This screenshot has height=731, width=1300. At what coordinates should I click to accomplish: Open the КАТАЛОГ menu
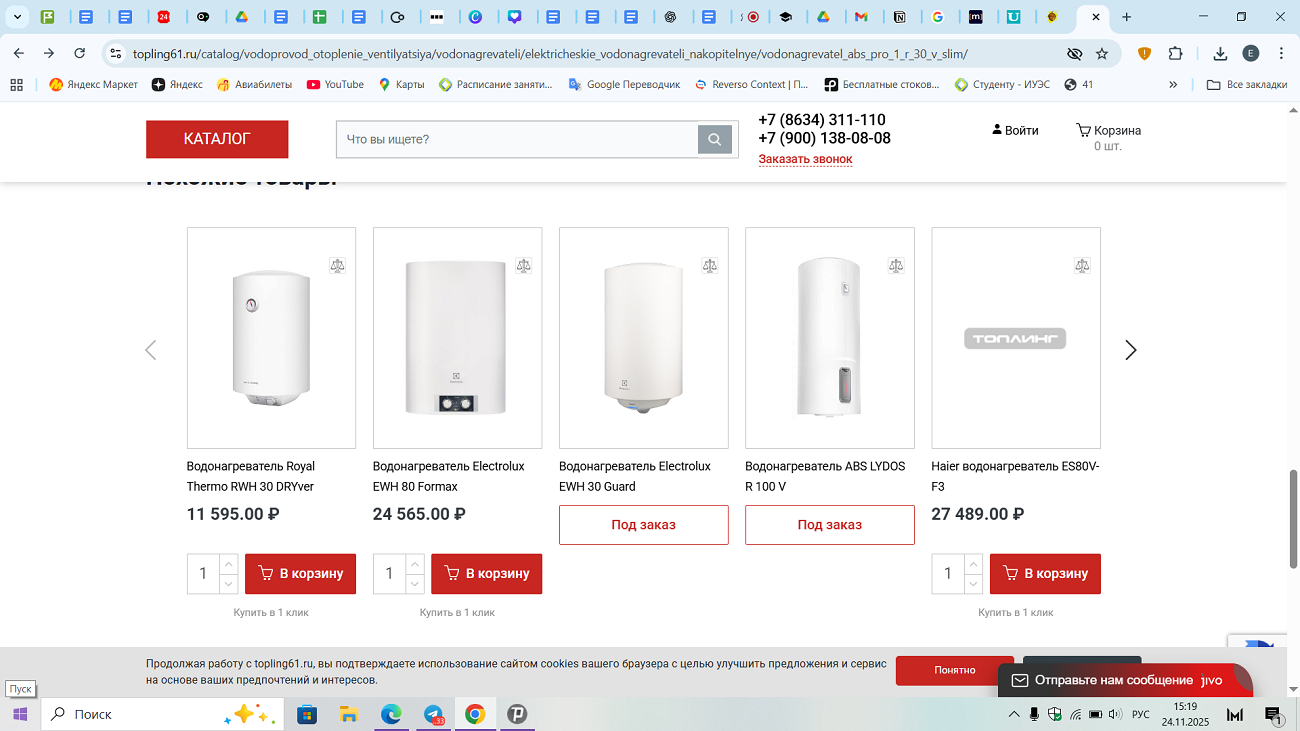pyautogui.click(x=217, y=139)
